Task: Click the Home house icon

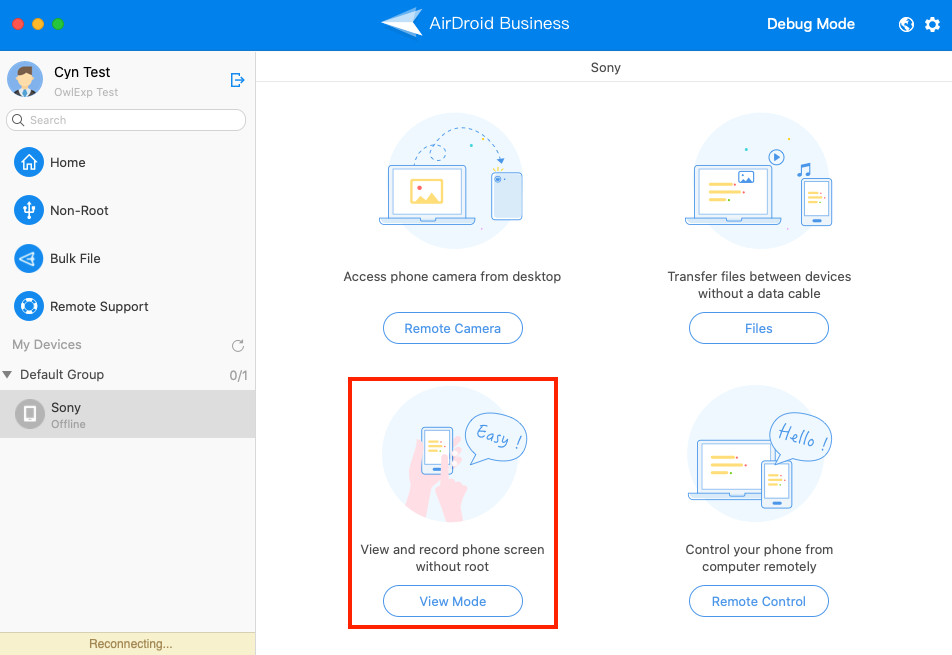Action: (x=29, y=162)
